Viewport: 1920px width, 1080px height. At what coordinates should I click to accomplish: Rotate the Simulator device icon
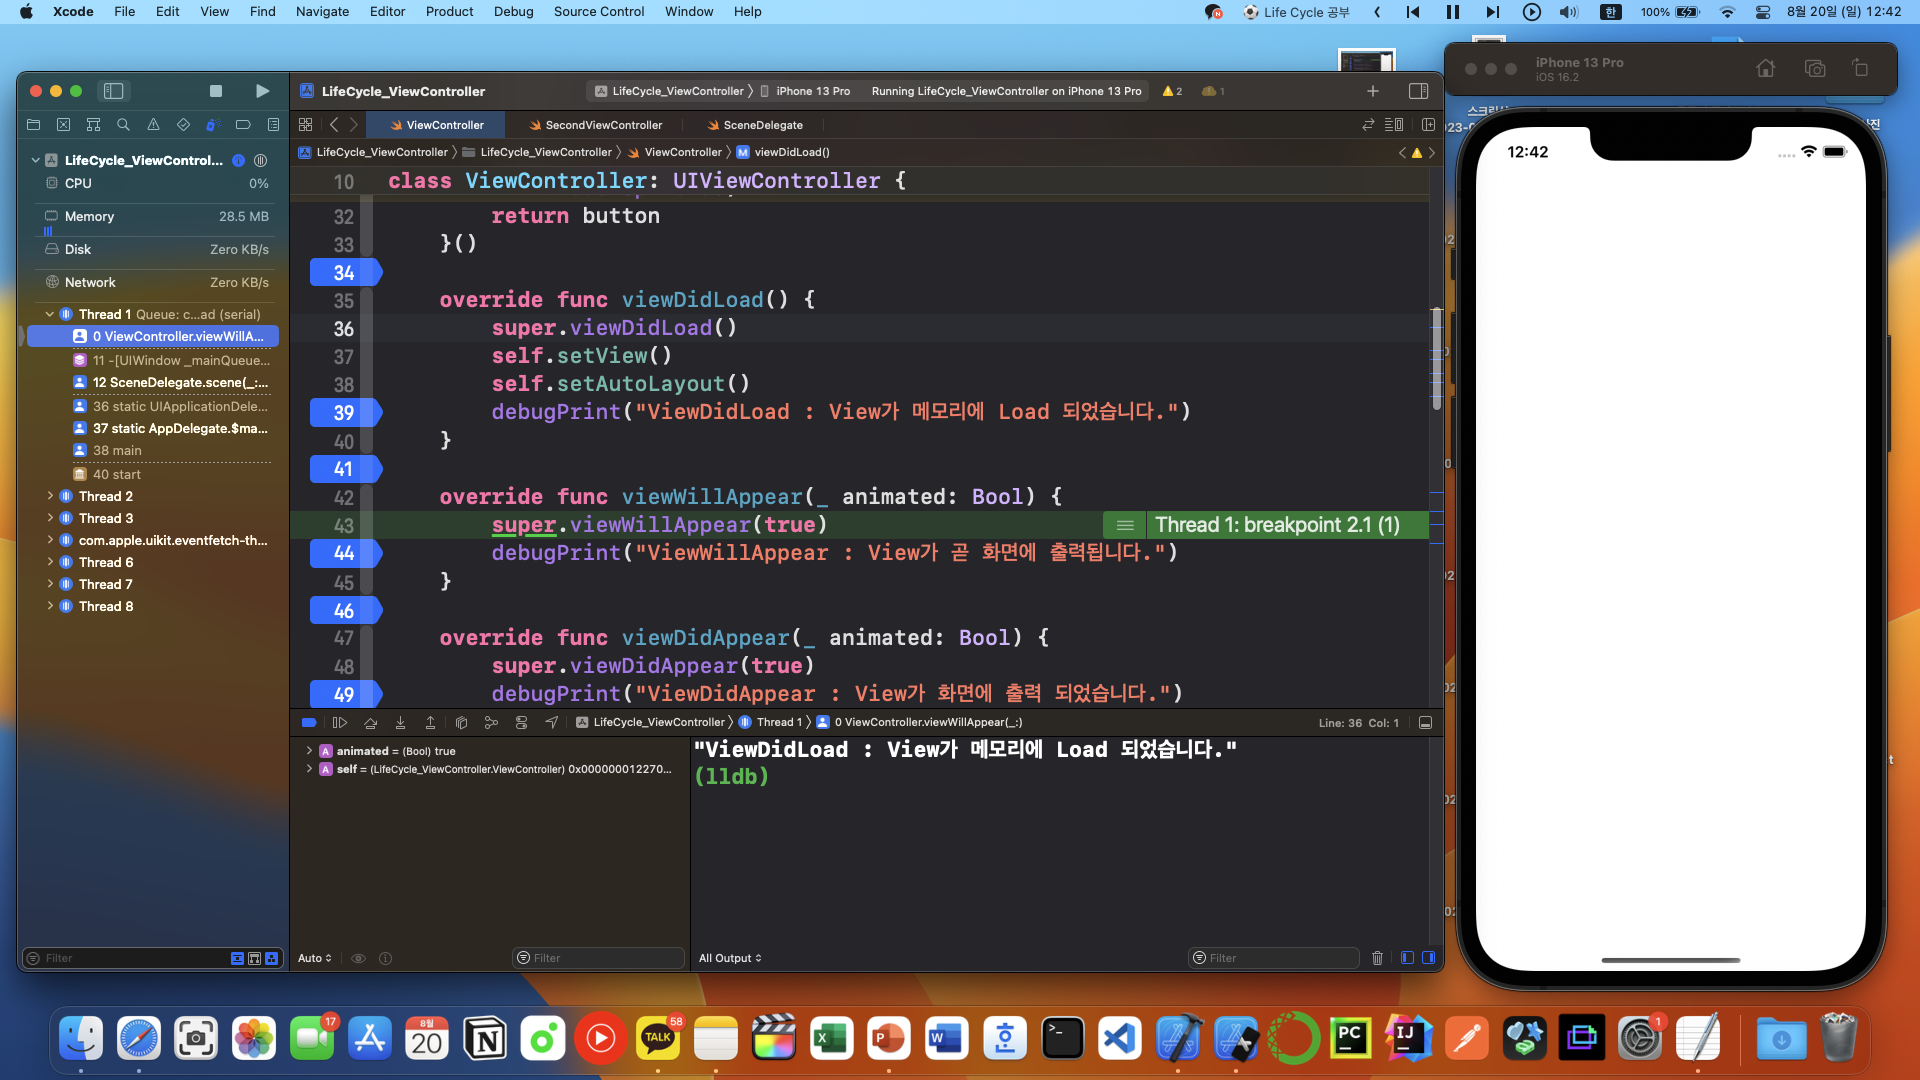click(x=1860, y=69)
